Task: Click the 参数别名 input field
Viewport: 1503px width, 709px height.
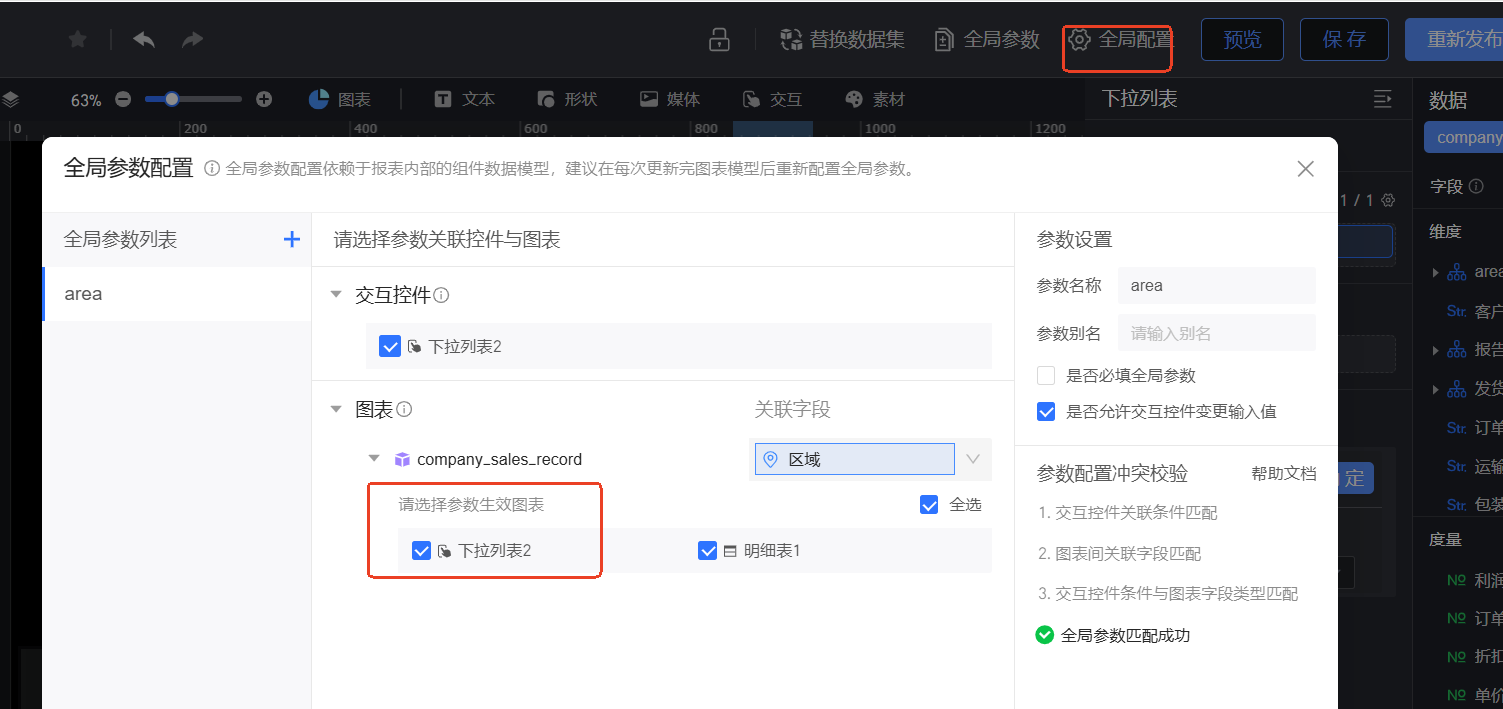Action: pyautogui.click(x=1216, y=333)
